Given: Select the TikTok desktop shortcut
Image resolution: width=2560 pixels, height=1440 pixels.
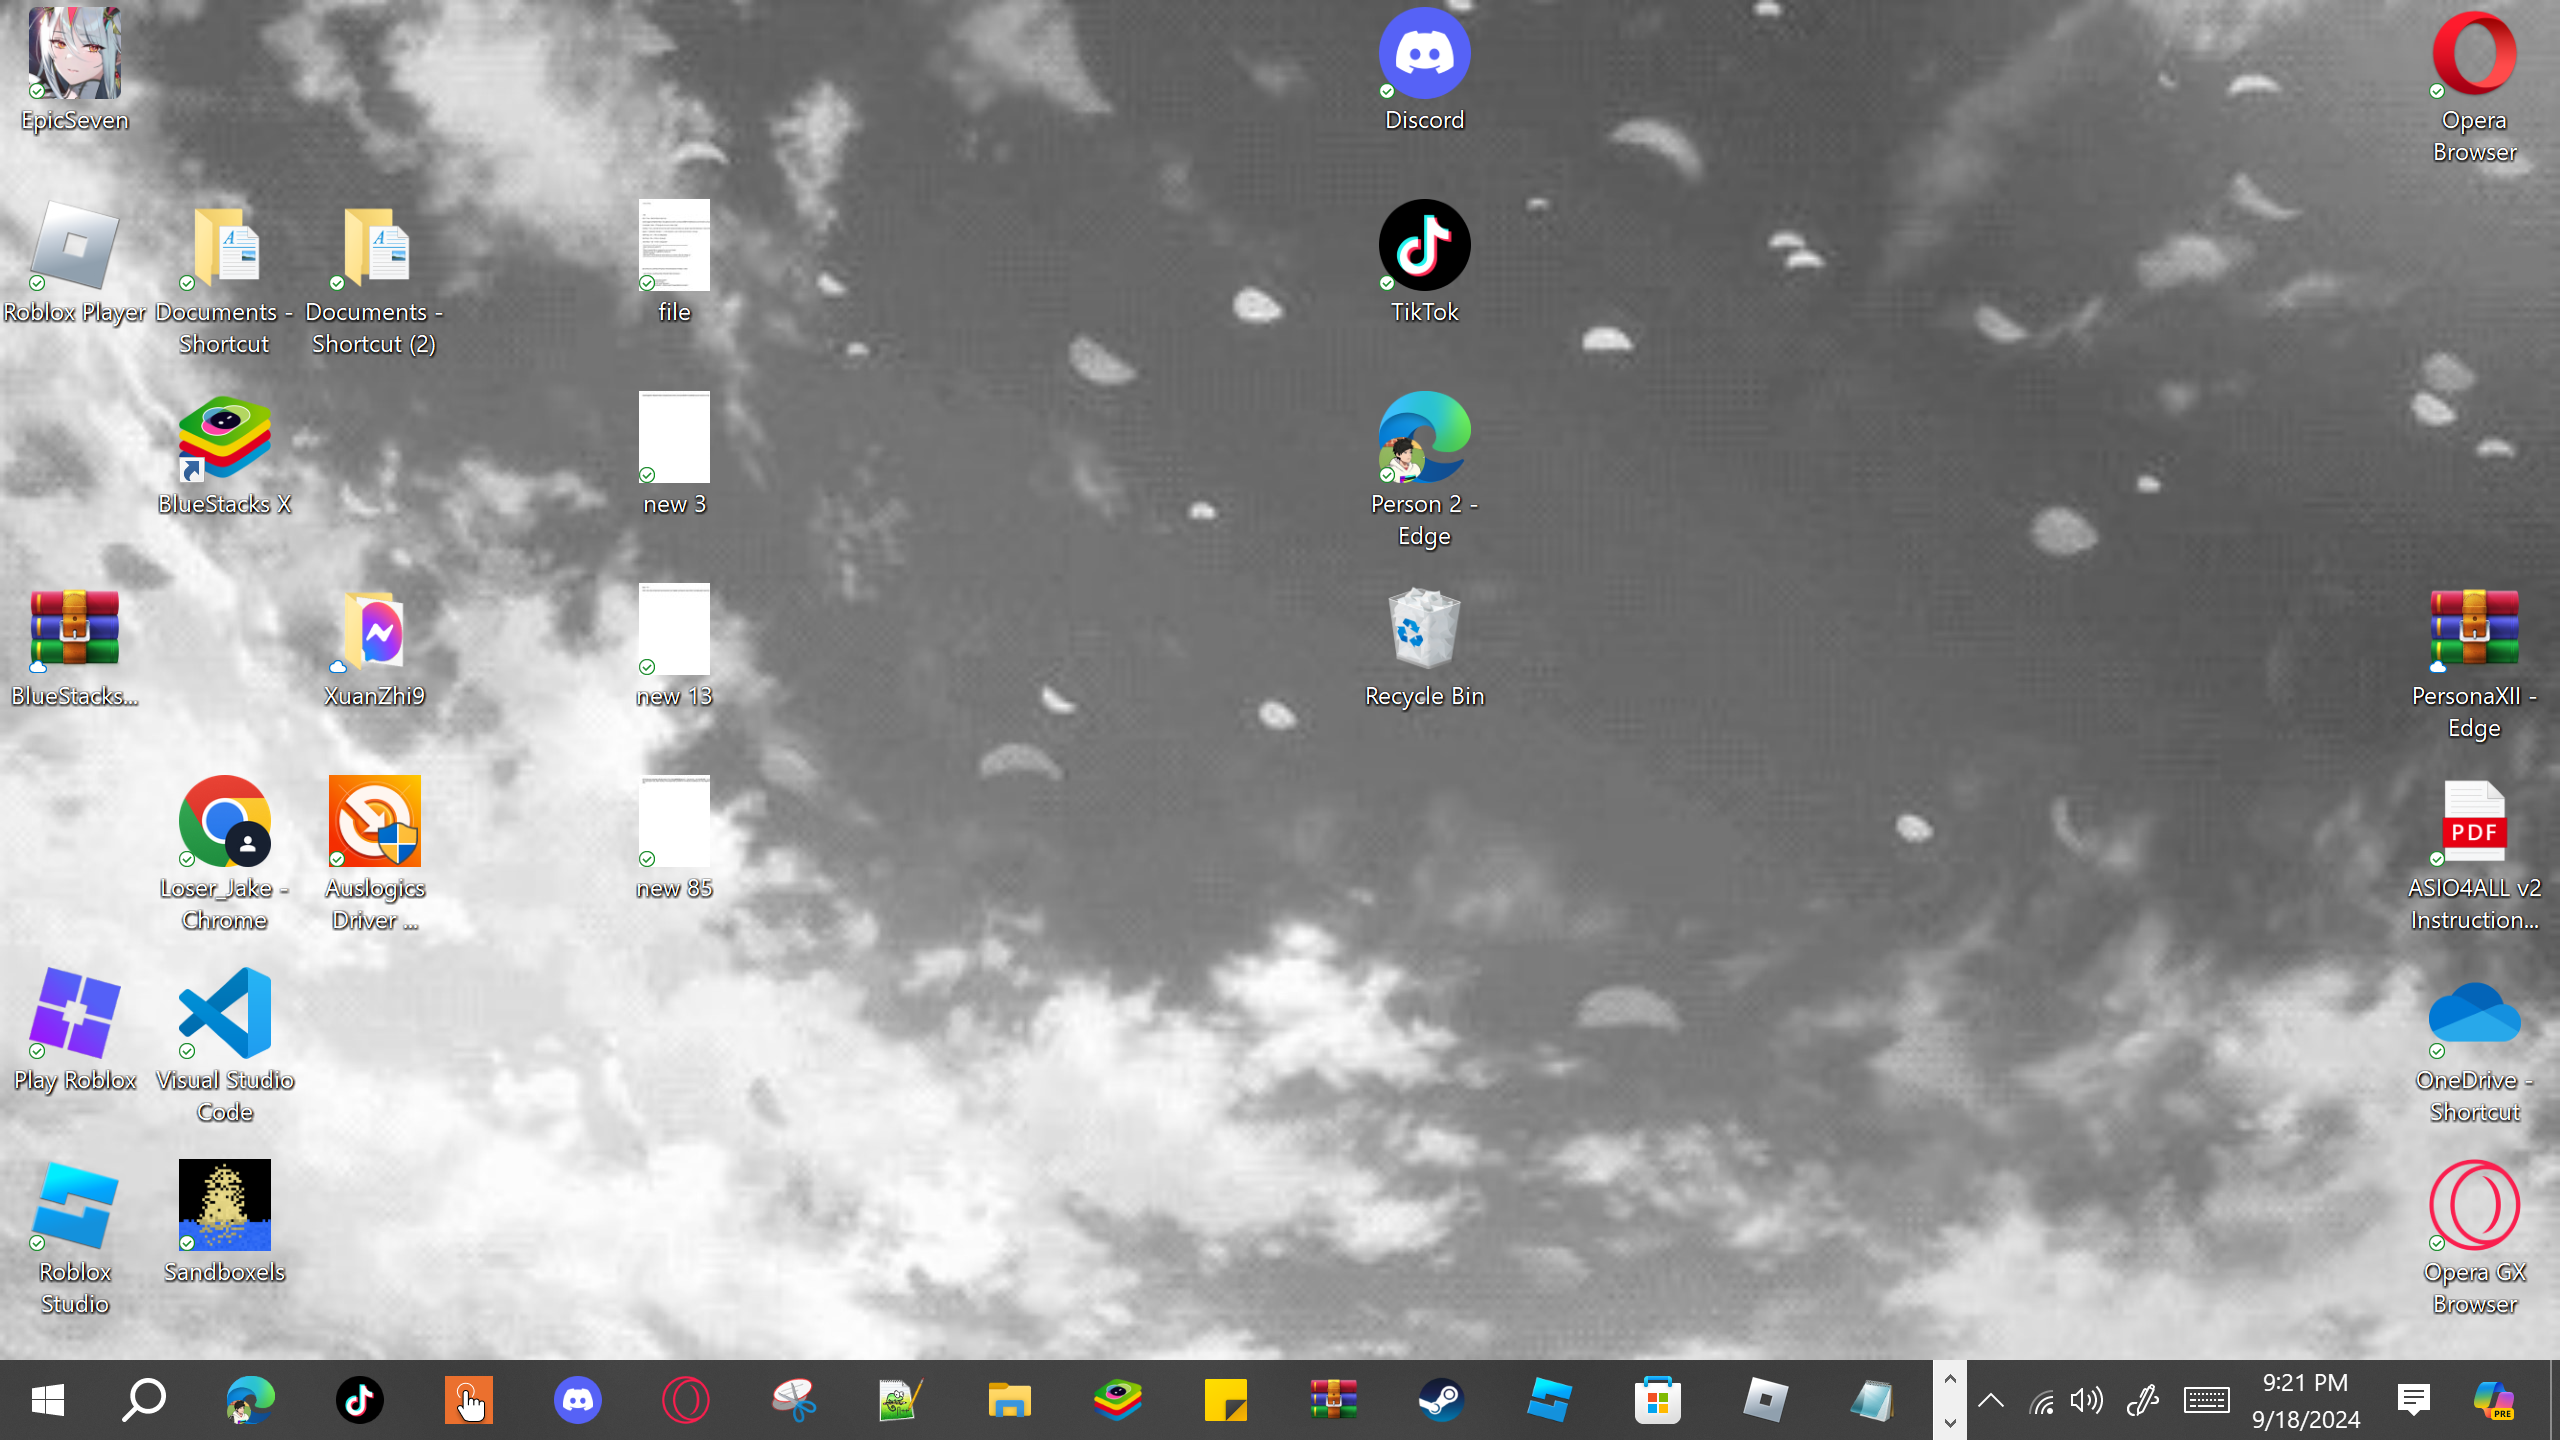Looking at the screenshot, I should (x=1424, y=247).
